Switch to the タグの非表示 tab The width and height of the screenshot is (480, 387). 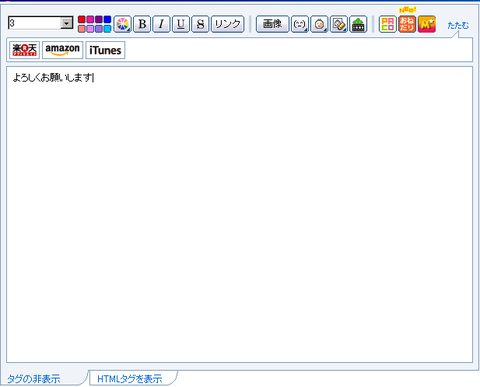pos(34,379)
